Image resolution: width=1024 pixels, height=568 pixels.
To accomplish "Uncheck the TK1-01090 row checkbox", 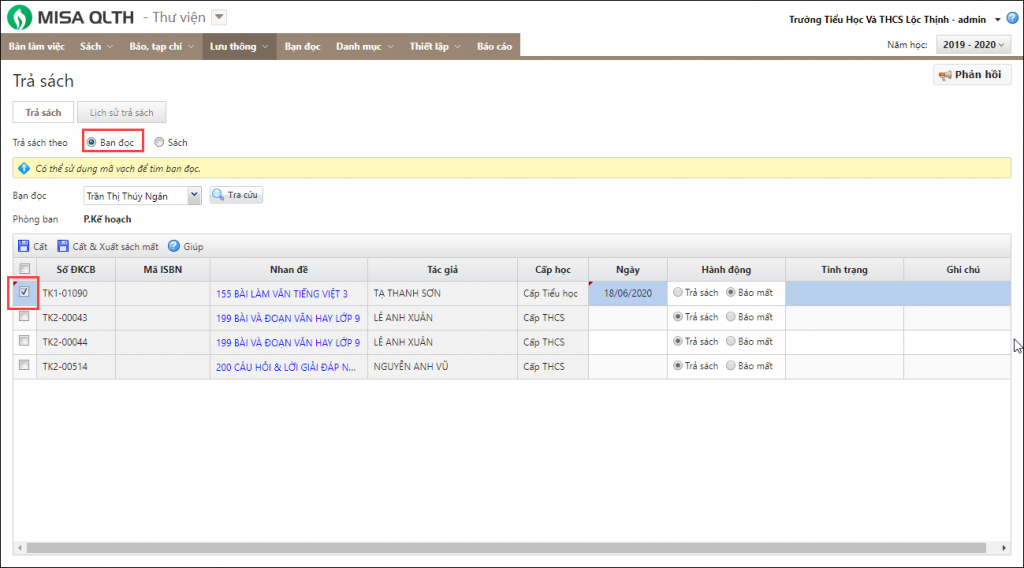I will pos(24,293).
